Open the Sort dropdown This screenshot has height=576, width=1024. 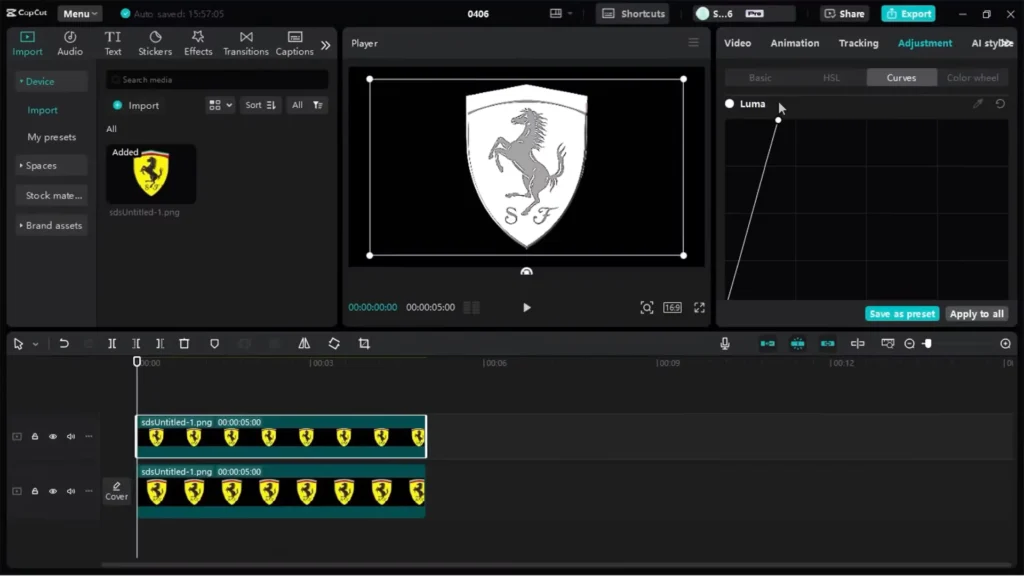tap(260, 105)
